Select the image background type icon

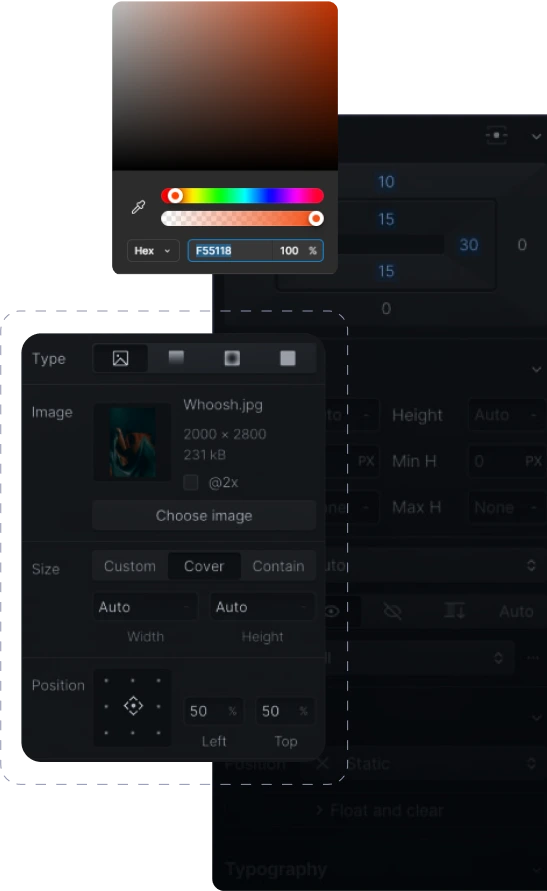tap(120, 359)
